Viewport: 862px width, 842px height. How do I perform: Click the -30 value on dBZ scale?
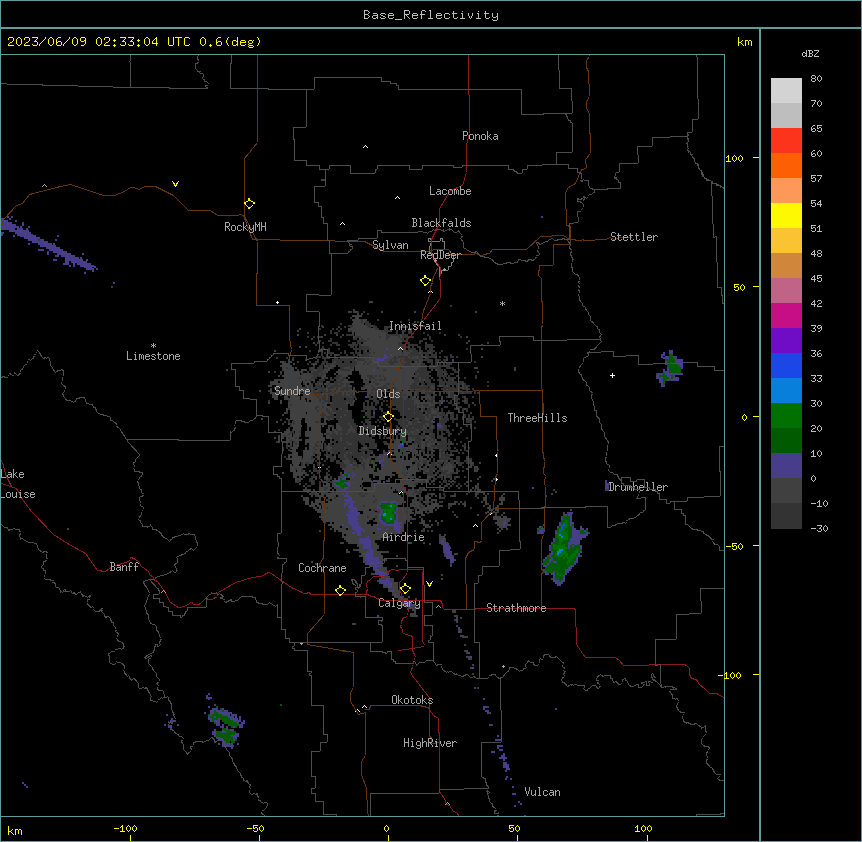click(819, 528)
